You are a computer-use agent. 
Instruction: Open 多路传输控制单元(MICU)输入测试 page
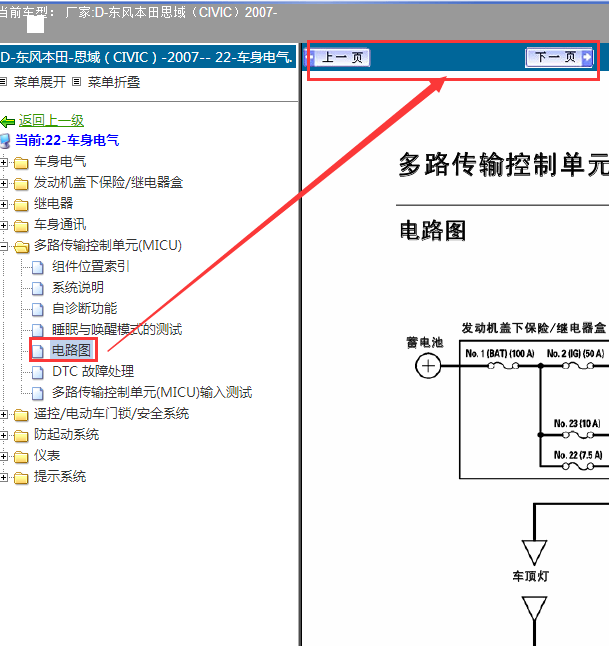point(152,393)
